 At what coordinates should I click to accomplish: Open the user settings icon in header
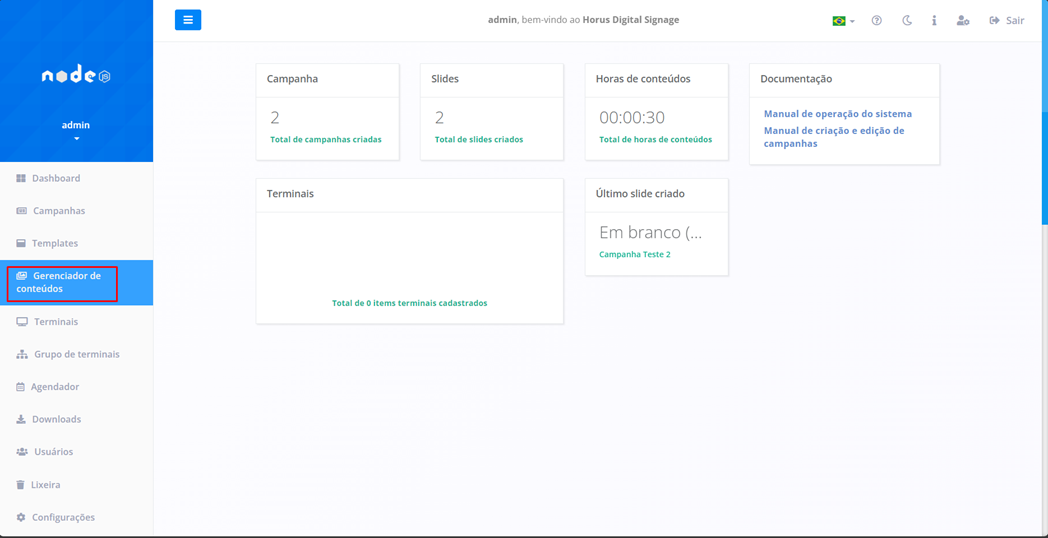962,20
